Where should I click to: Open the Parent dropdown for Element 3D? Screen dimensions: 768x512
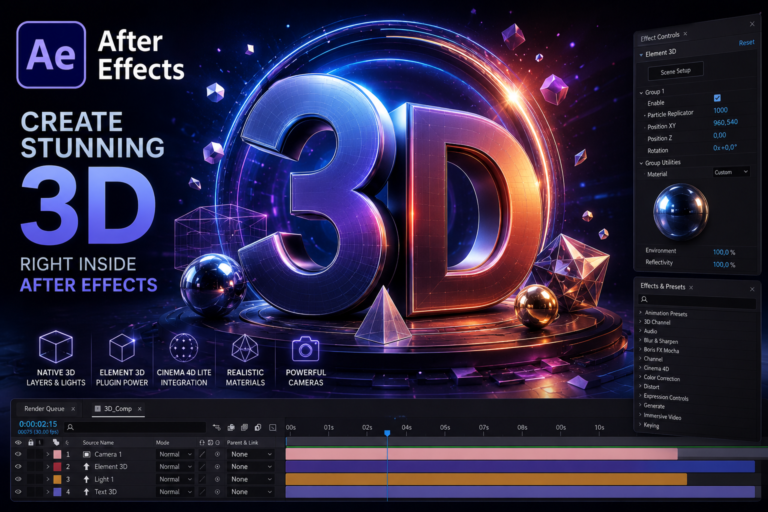(x=251, y=466)
